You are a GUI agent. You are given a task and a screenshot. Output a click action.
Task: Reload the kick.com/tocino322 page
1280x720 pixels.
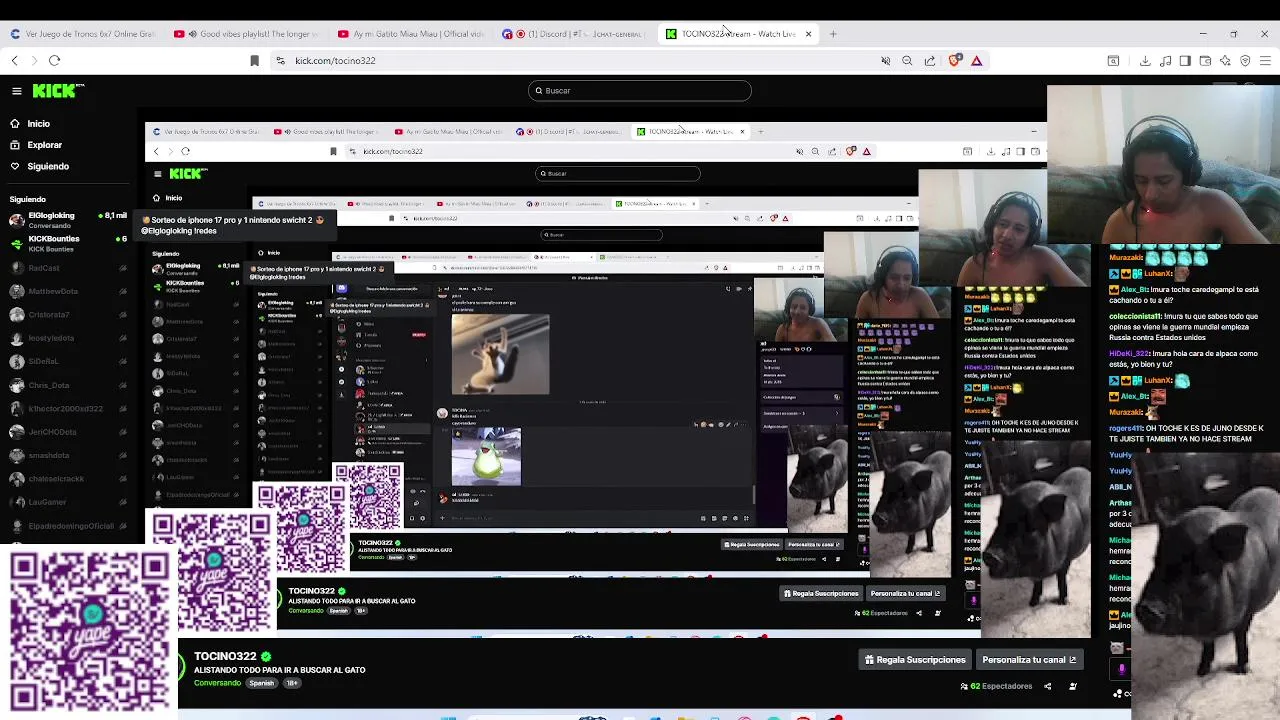(x=55, y=61)
